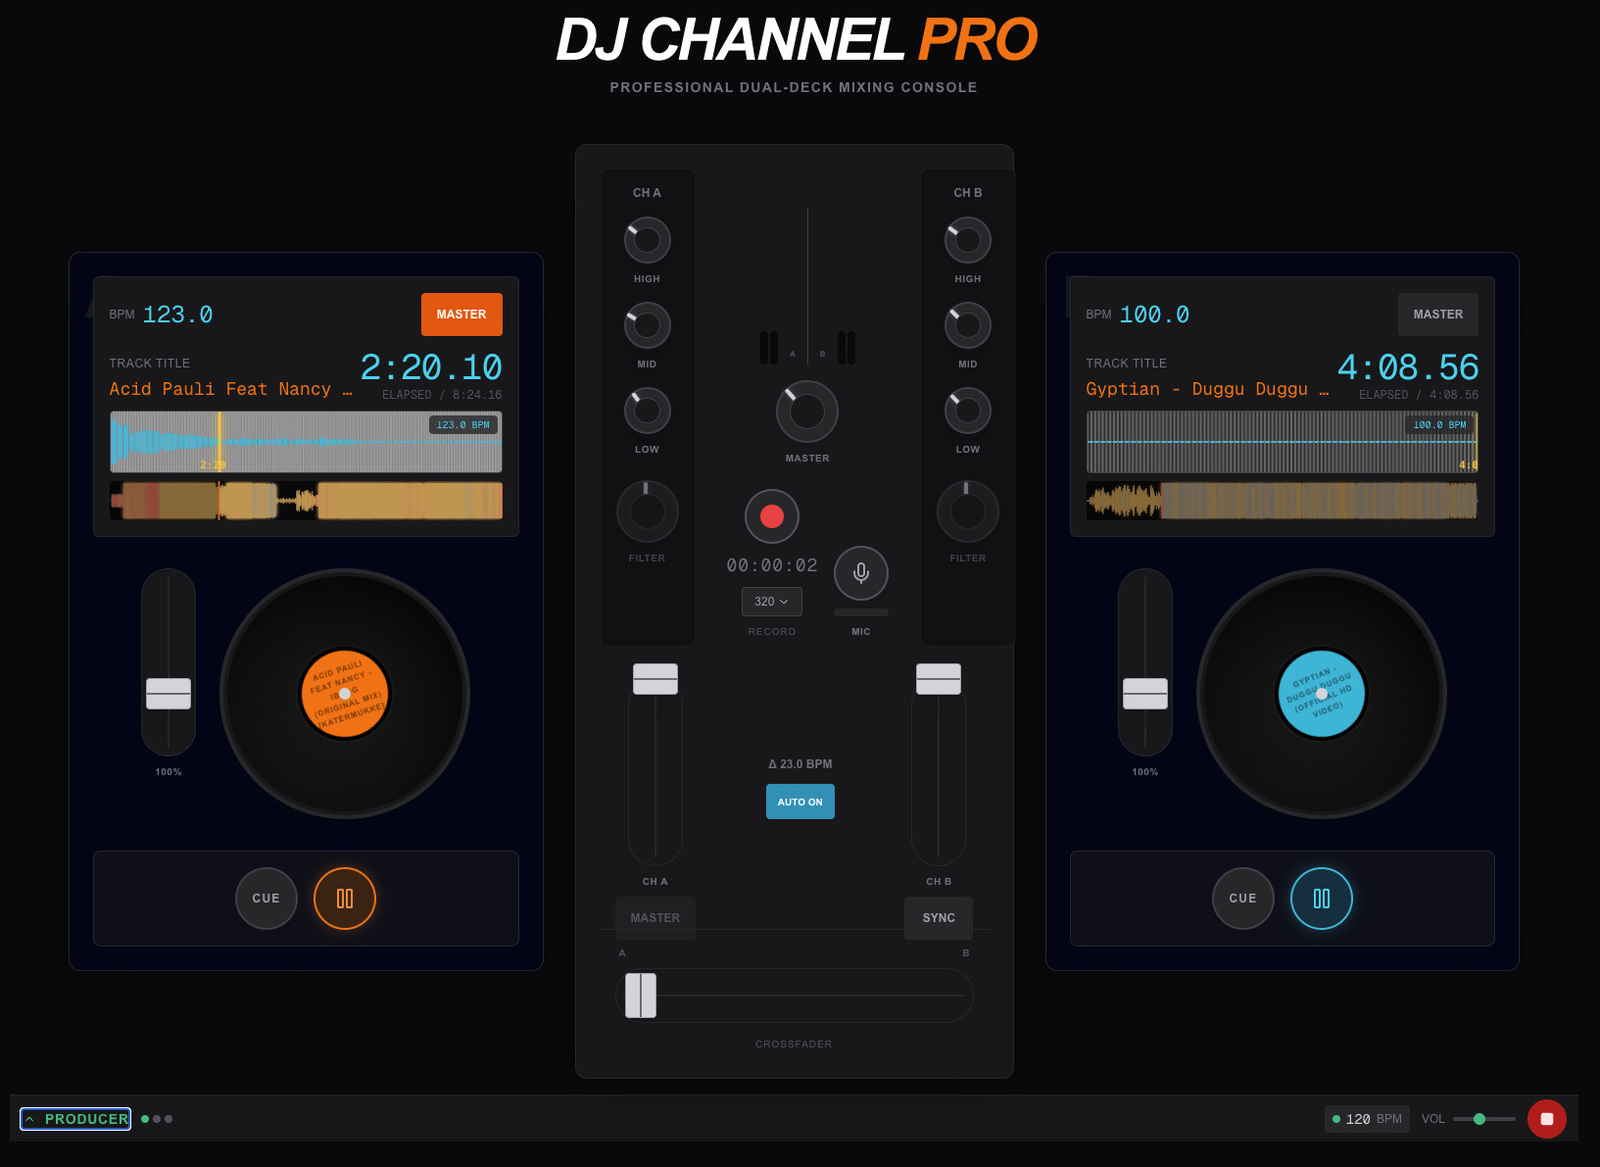The height and width of the screenshot is (1167, 1600).
Task: Click the left deck BPM value 123.0
Action: click(178, 314)
